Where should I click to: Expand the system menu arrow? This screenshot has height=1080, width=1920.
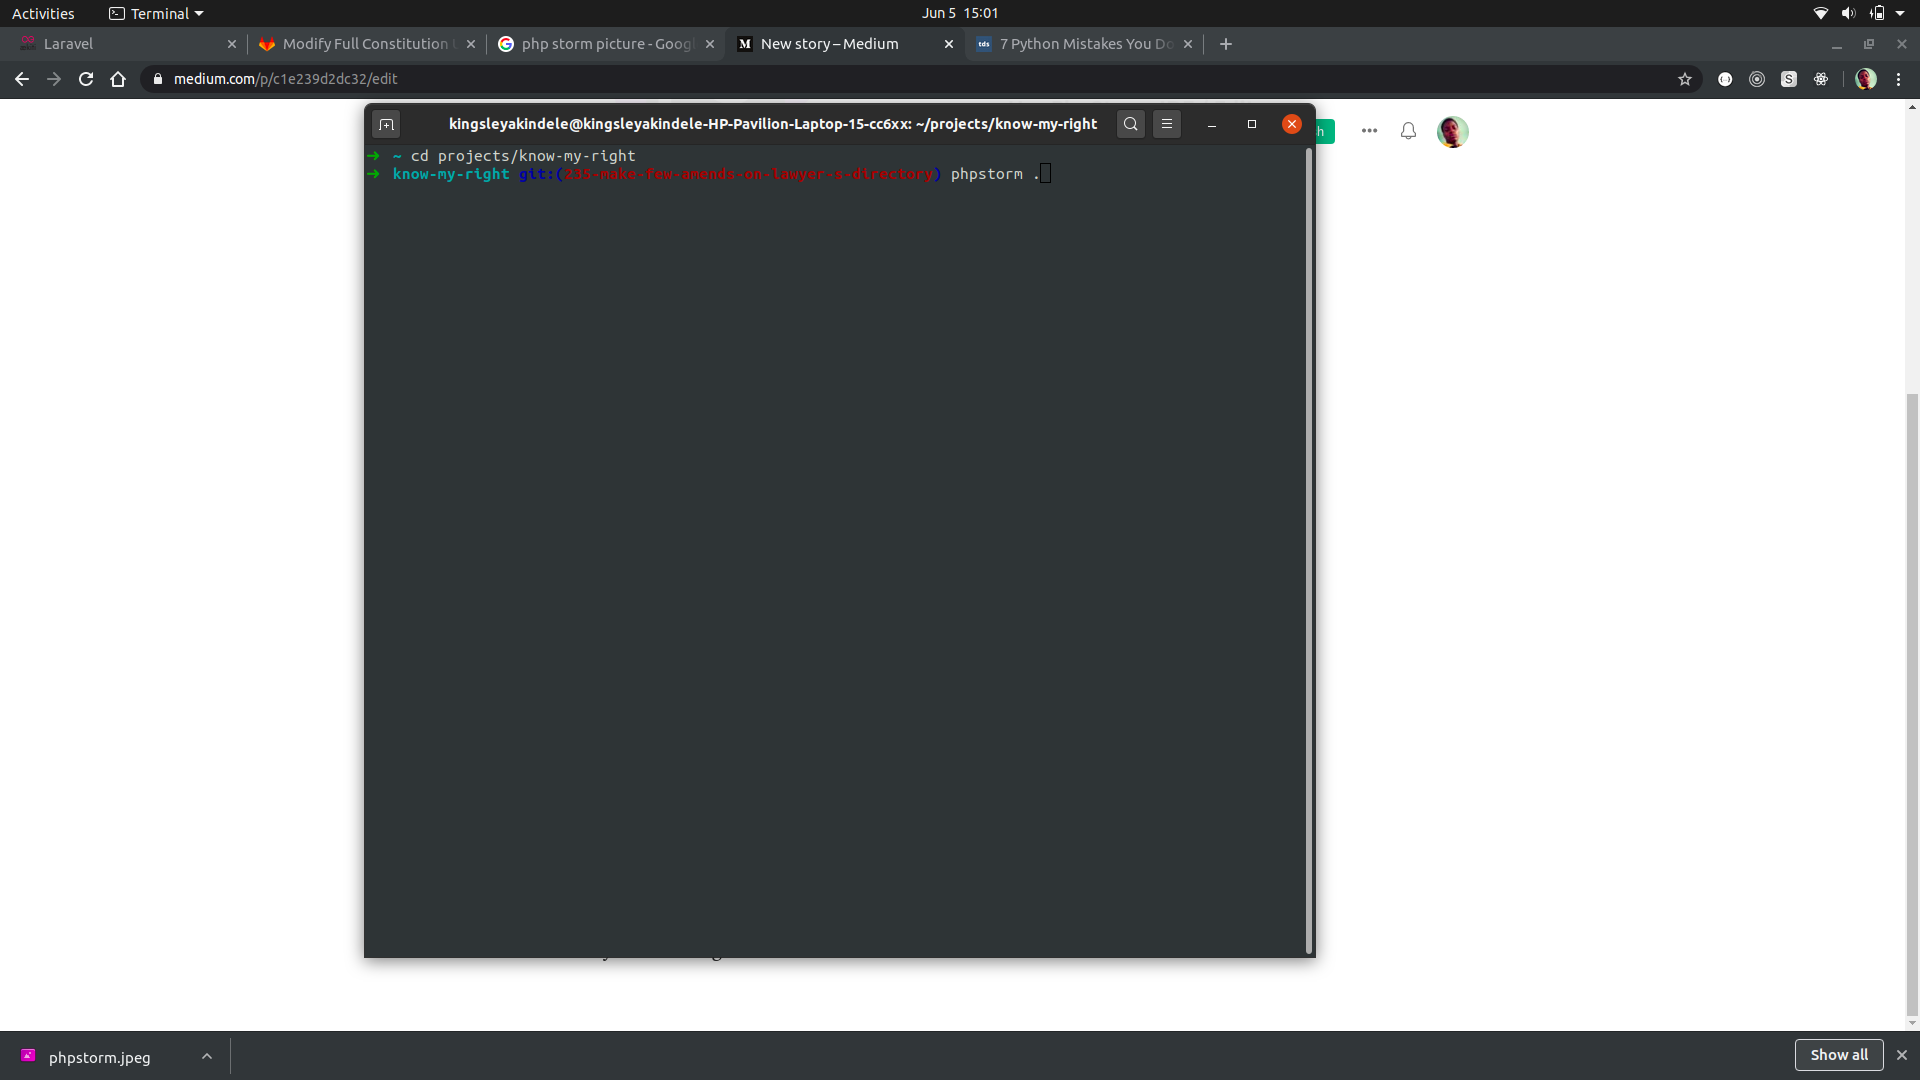click(x=1900, y=13)
